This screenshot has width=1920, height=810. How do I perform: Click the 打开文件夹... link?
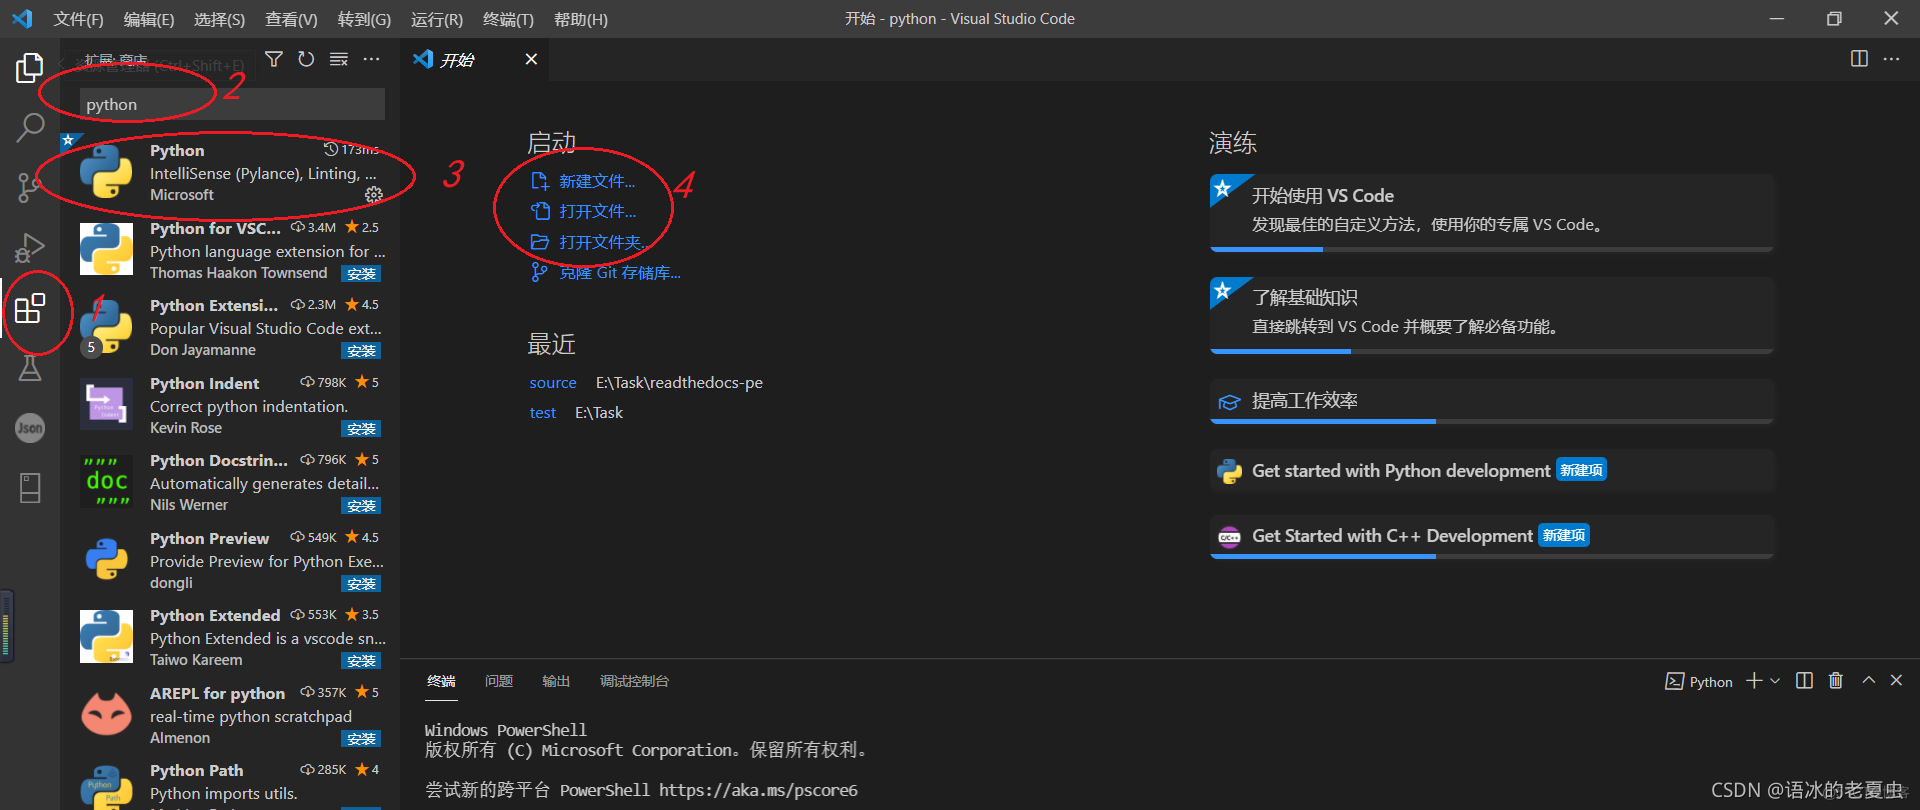(603, 242)
